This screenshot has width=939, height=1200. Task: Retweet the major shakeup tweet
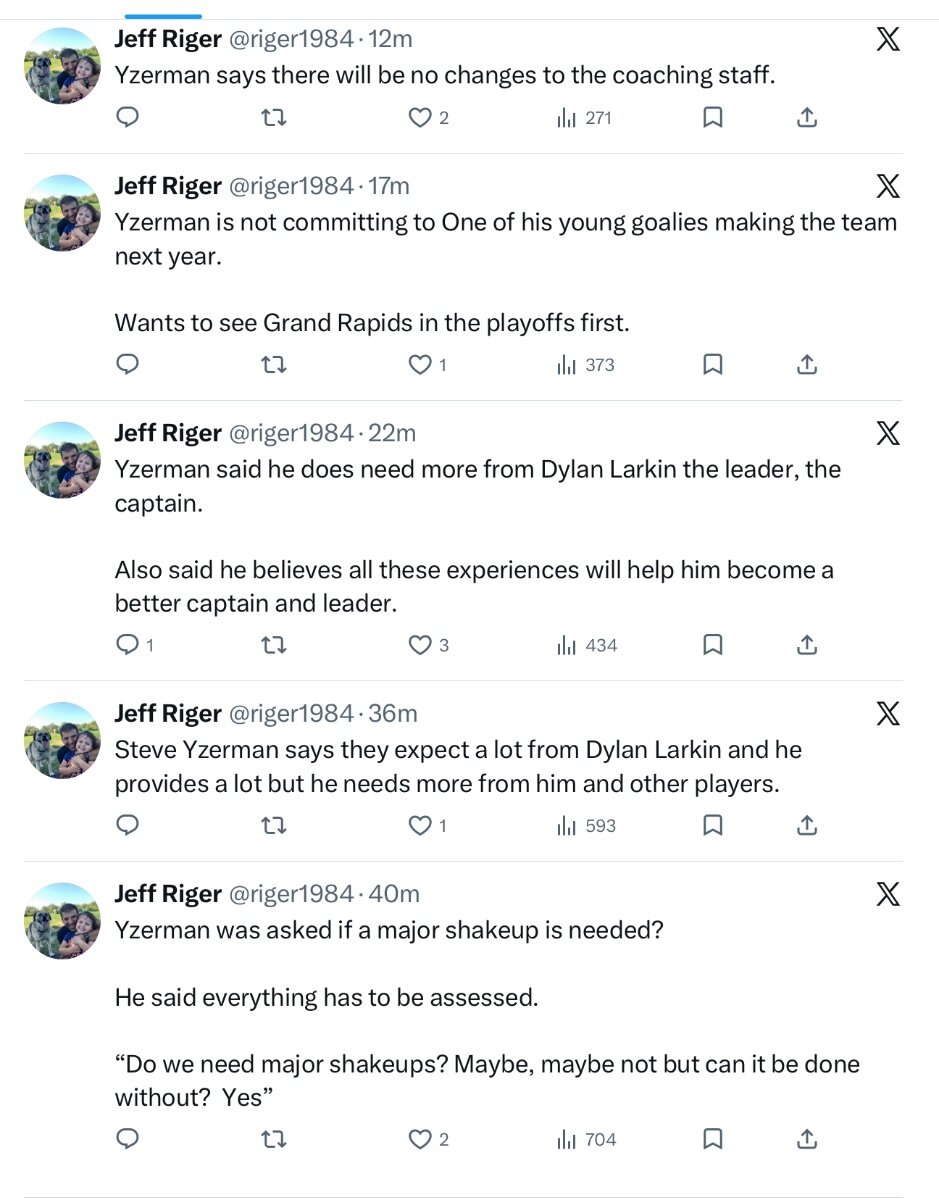(273, 1139)
